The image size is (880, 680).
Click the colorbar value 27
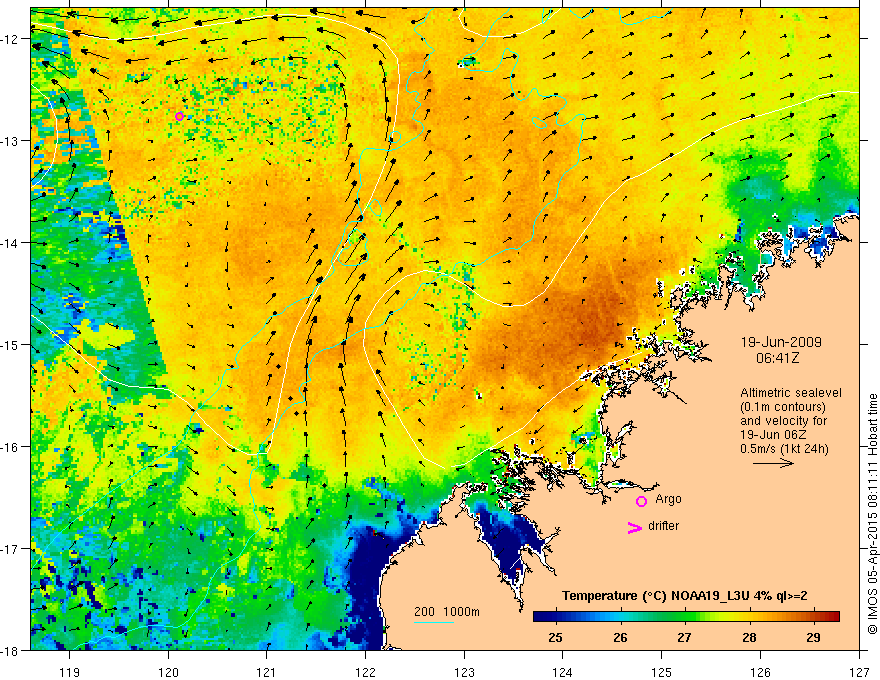pos(684,637)
